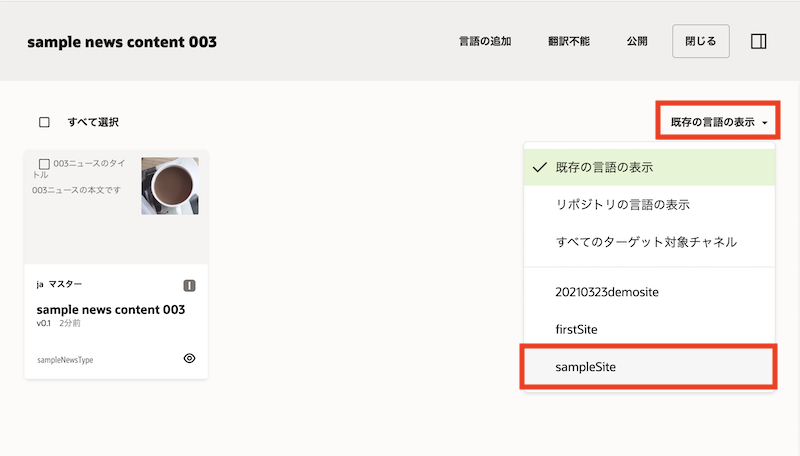This screenshot has width=800, height=456.
Task: Select sampleSite from the dropdown
Action: pos(586,367)
